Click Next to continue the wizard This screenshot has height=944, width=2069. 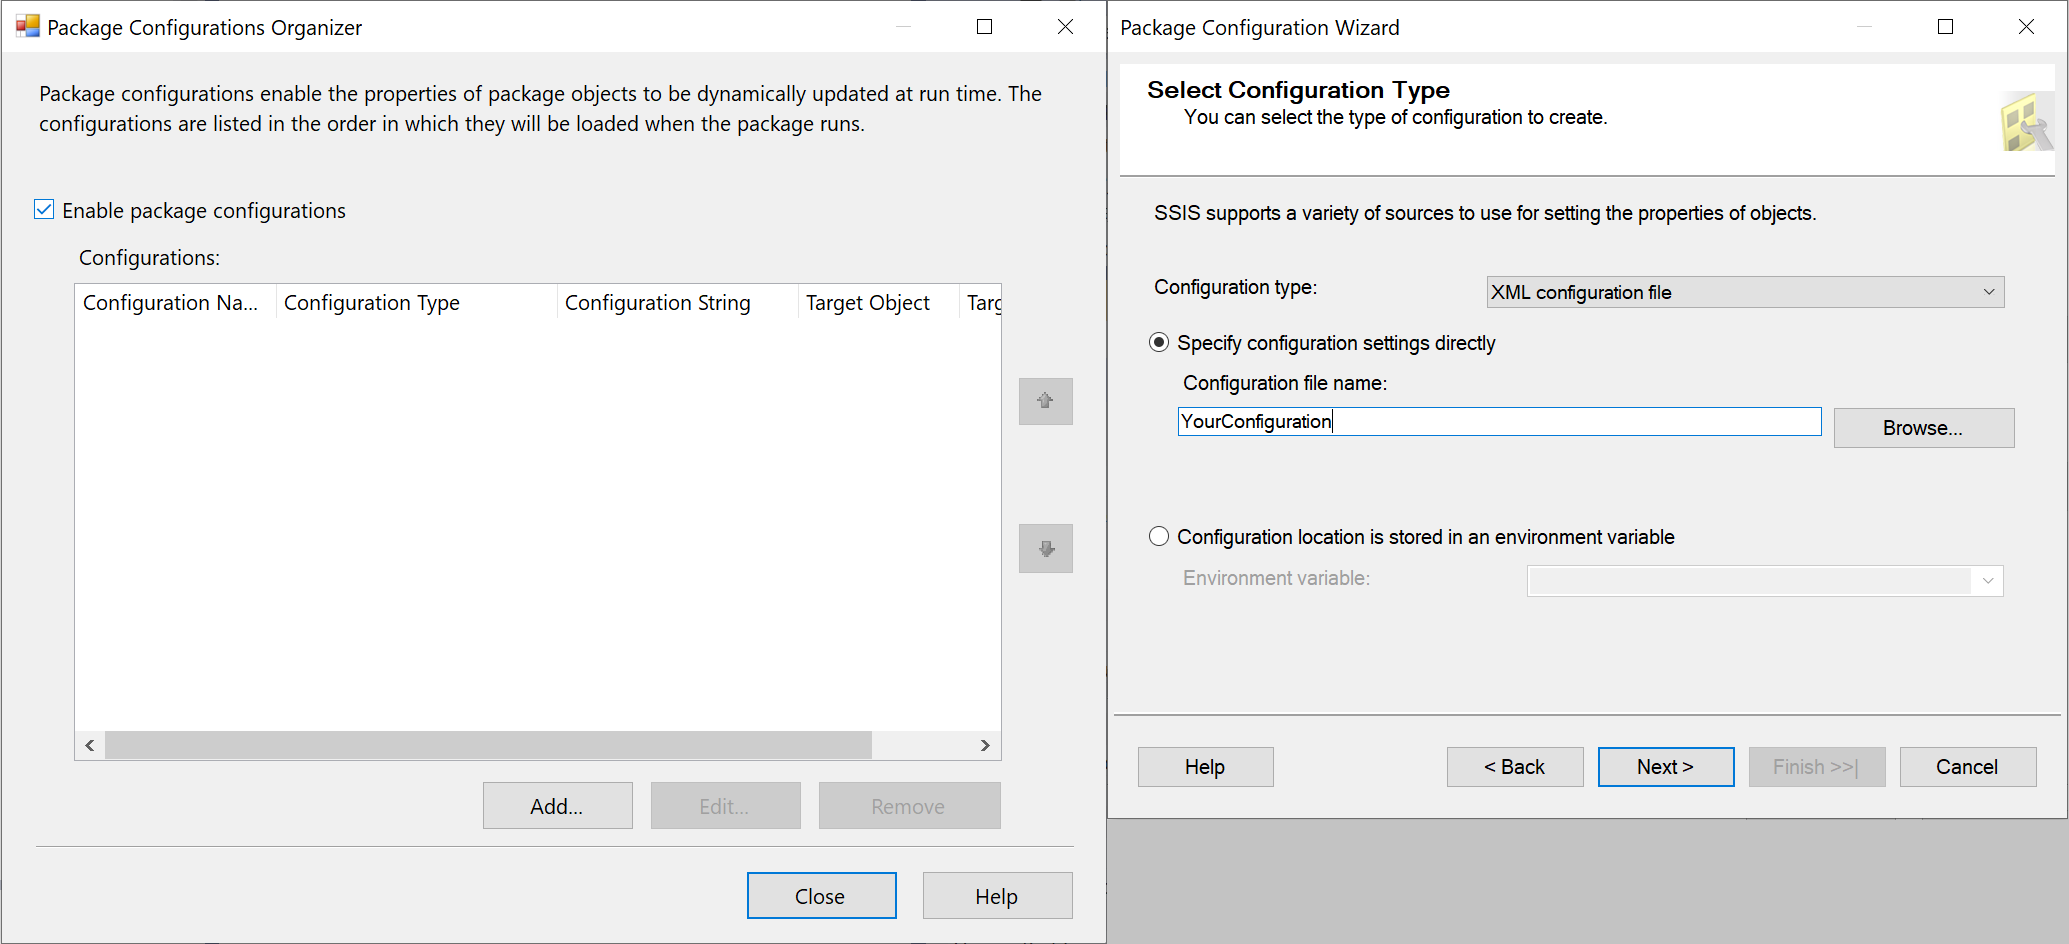(x=1665, y=766)
